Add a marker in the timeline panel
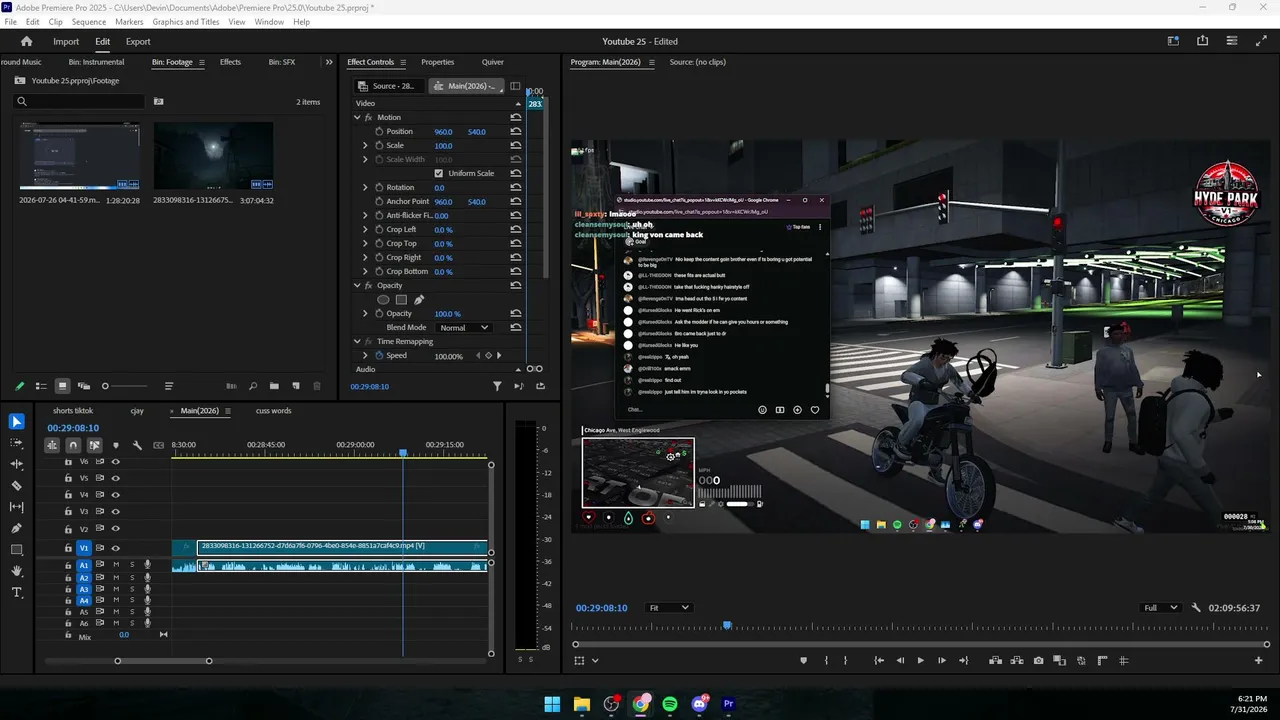1280x720 pixels. coord(116,445)
